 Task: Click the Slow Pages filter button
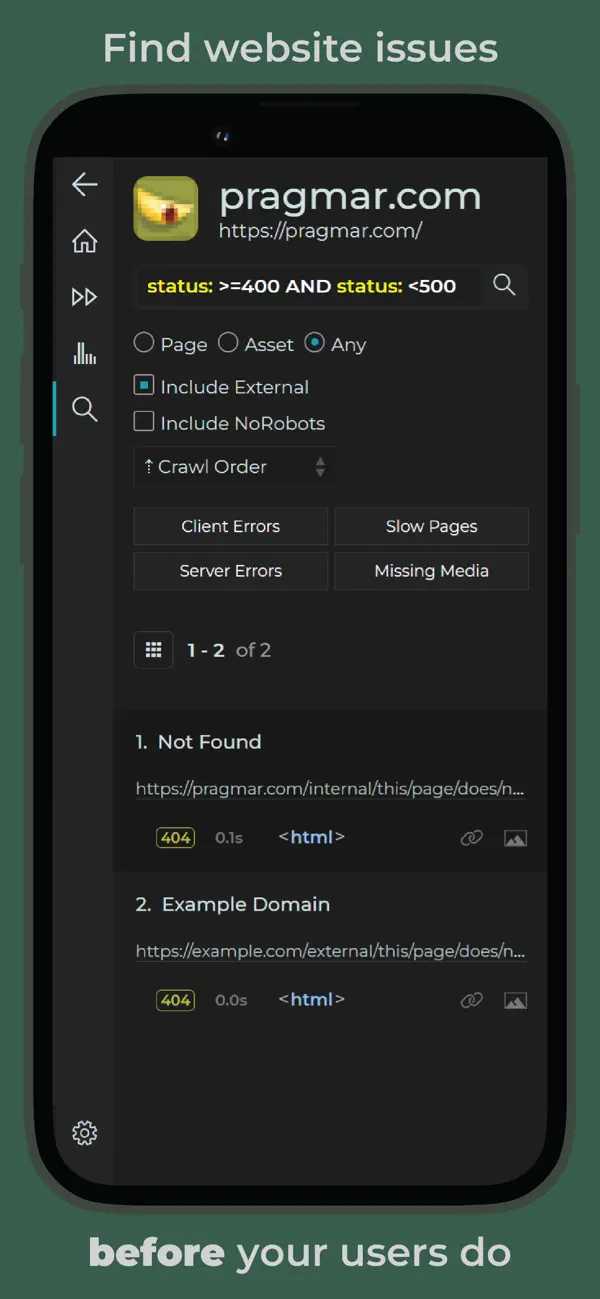click(x=432, y=526)
